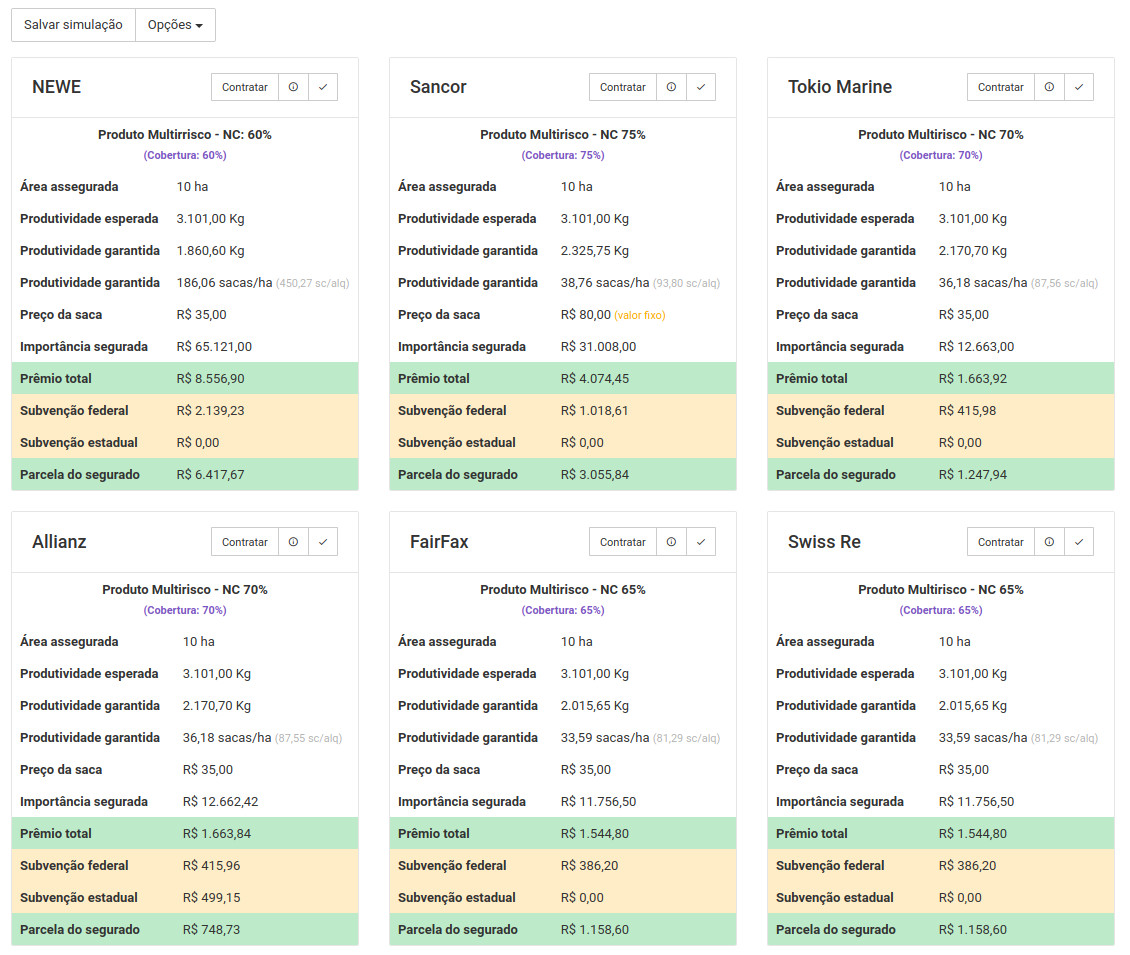Click Sancor Subvenção federal R$ 1.018,61
The height and width of the screenshot is (955, 1130).
595,411
